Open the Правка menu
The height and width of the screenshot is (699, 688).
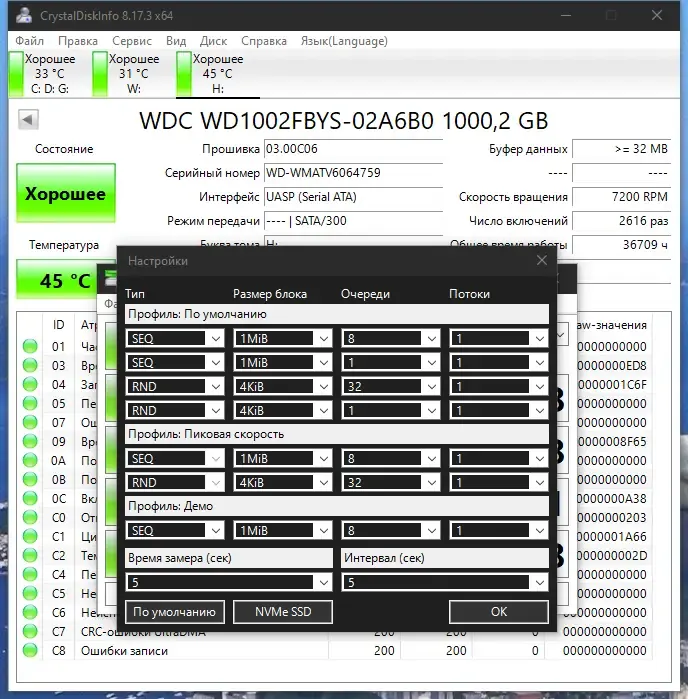(78, 41)
